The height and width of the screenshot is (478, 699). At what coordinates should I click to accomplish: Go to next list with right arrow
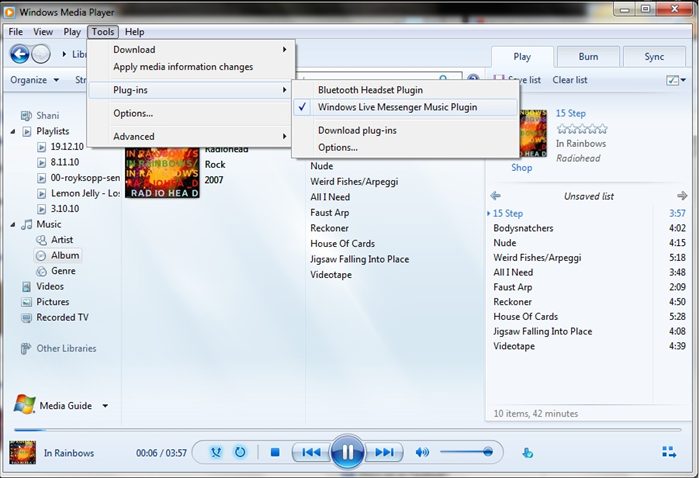tap(682, 196)
